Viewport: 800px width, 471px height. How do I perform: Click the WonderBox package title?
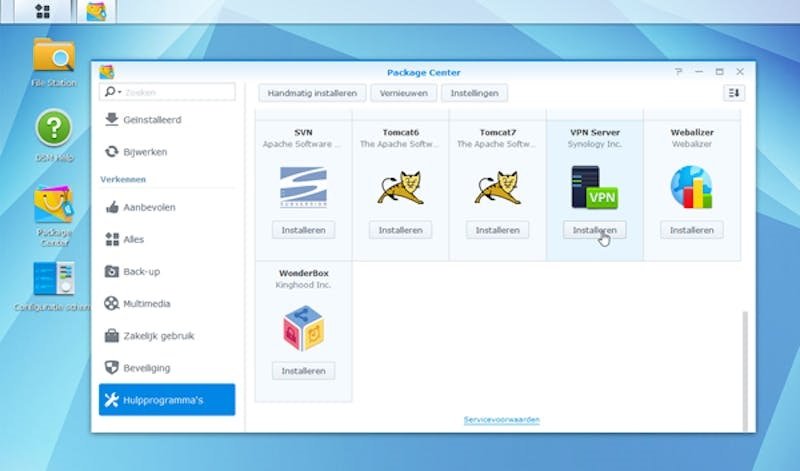[304, 273]
